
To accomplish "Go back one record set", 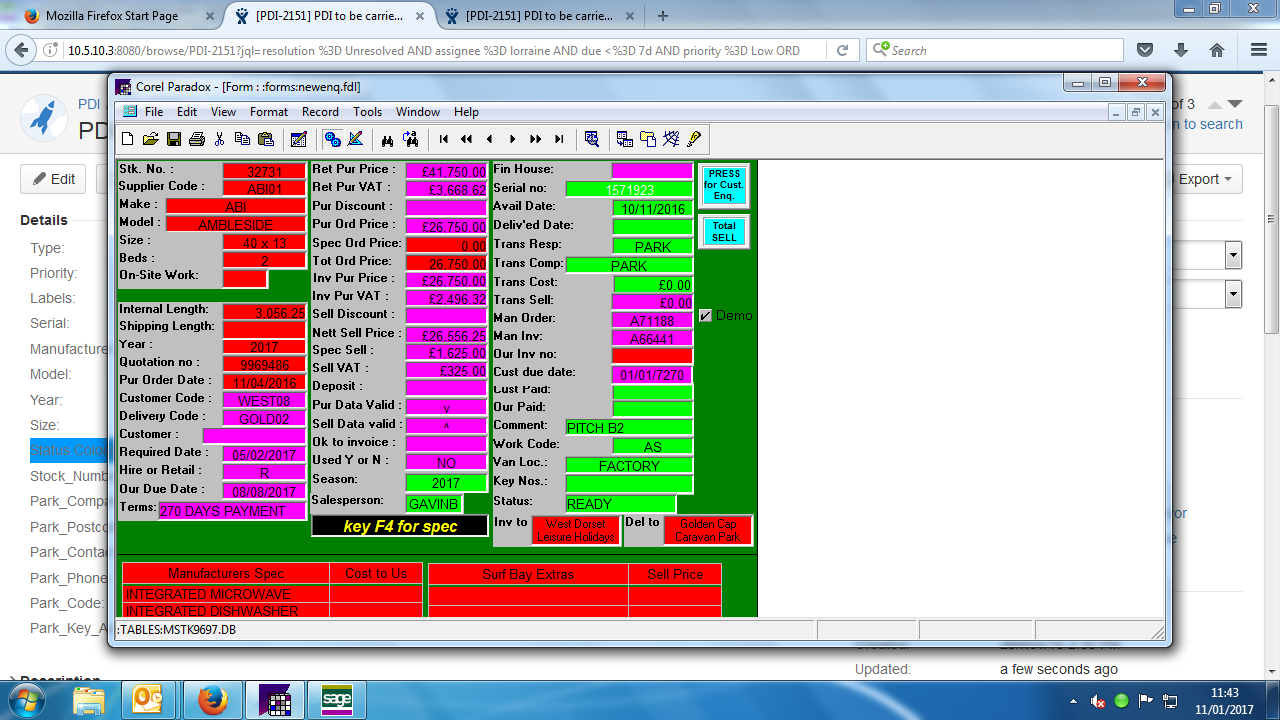I will point(466,139).
